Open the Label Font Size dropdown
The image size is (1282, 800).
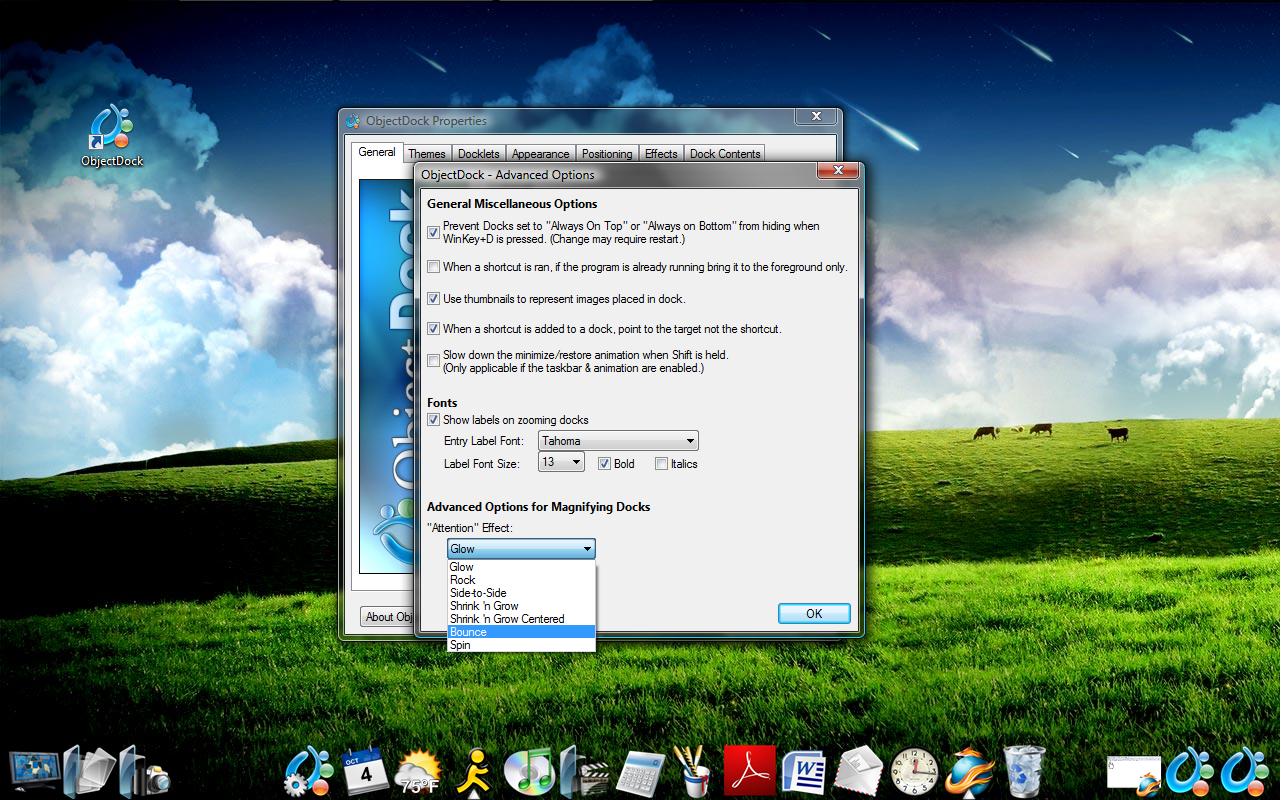click(561, 462)
